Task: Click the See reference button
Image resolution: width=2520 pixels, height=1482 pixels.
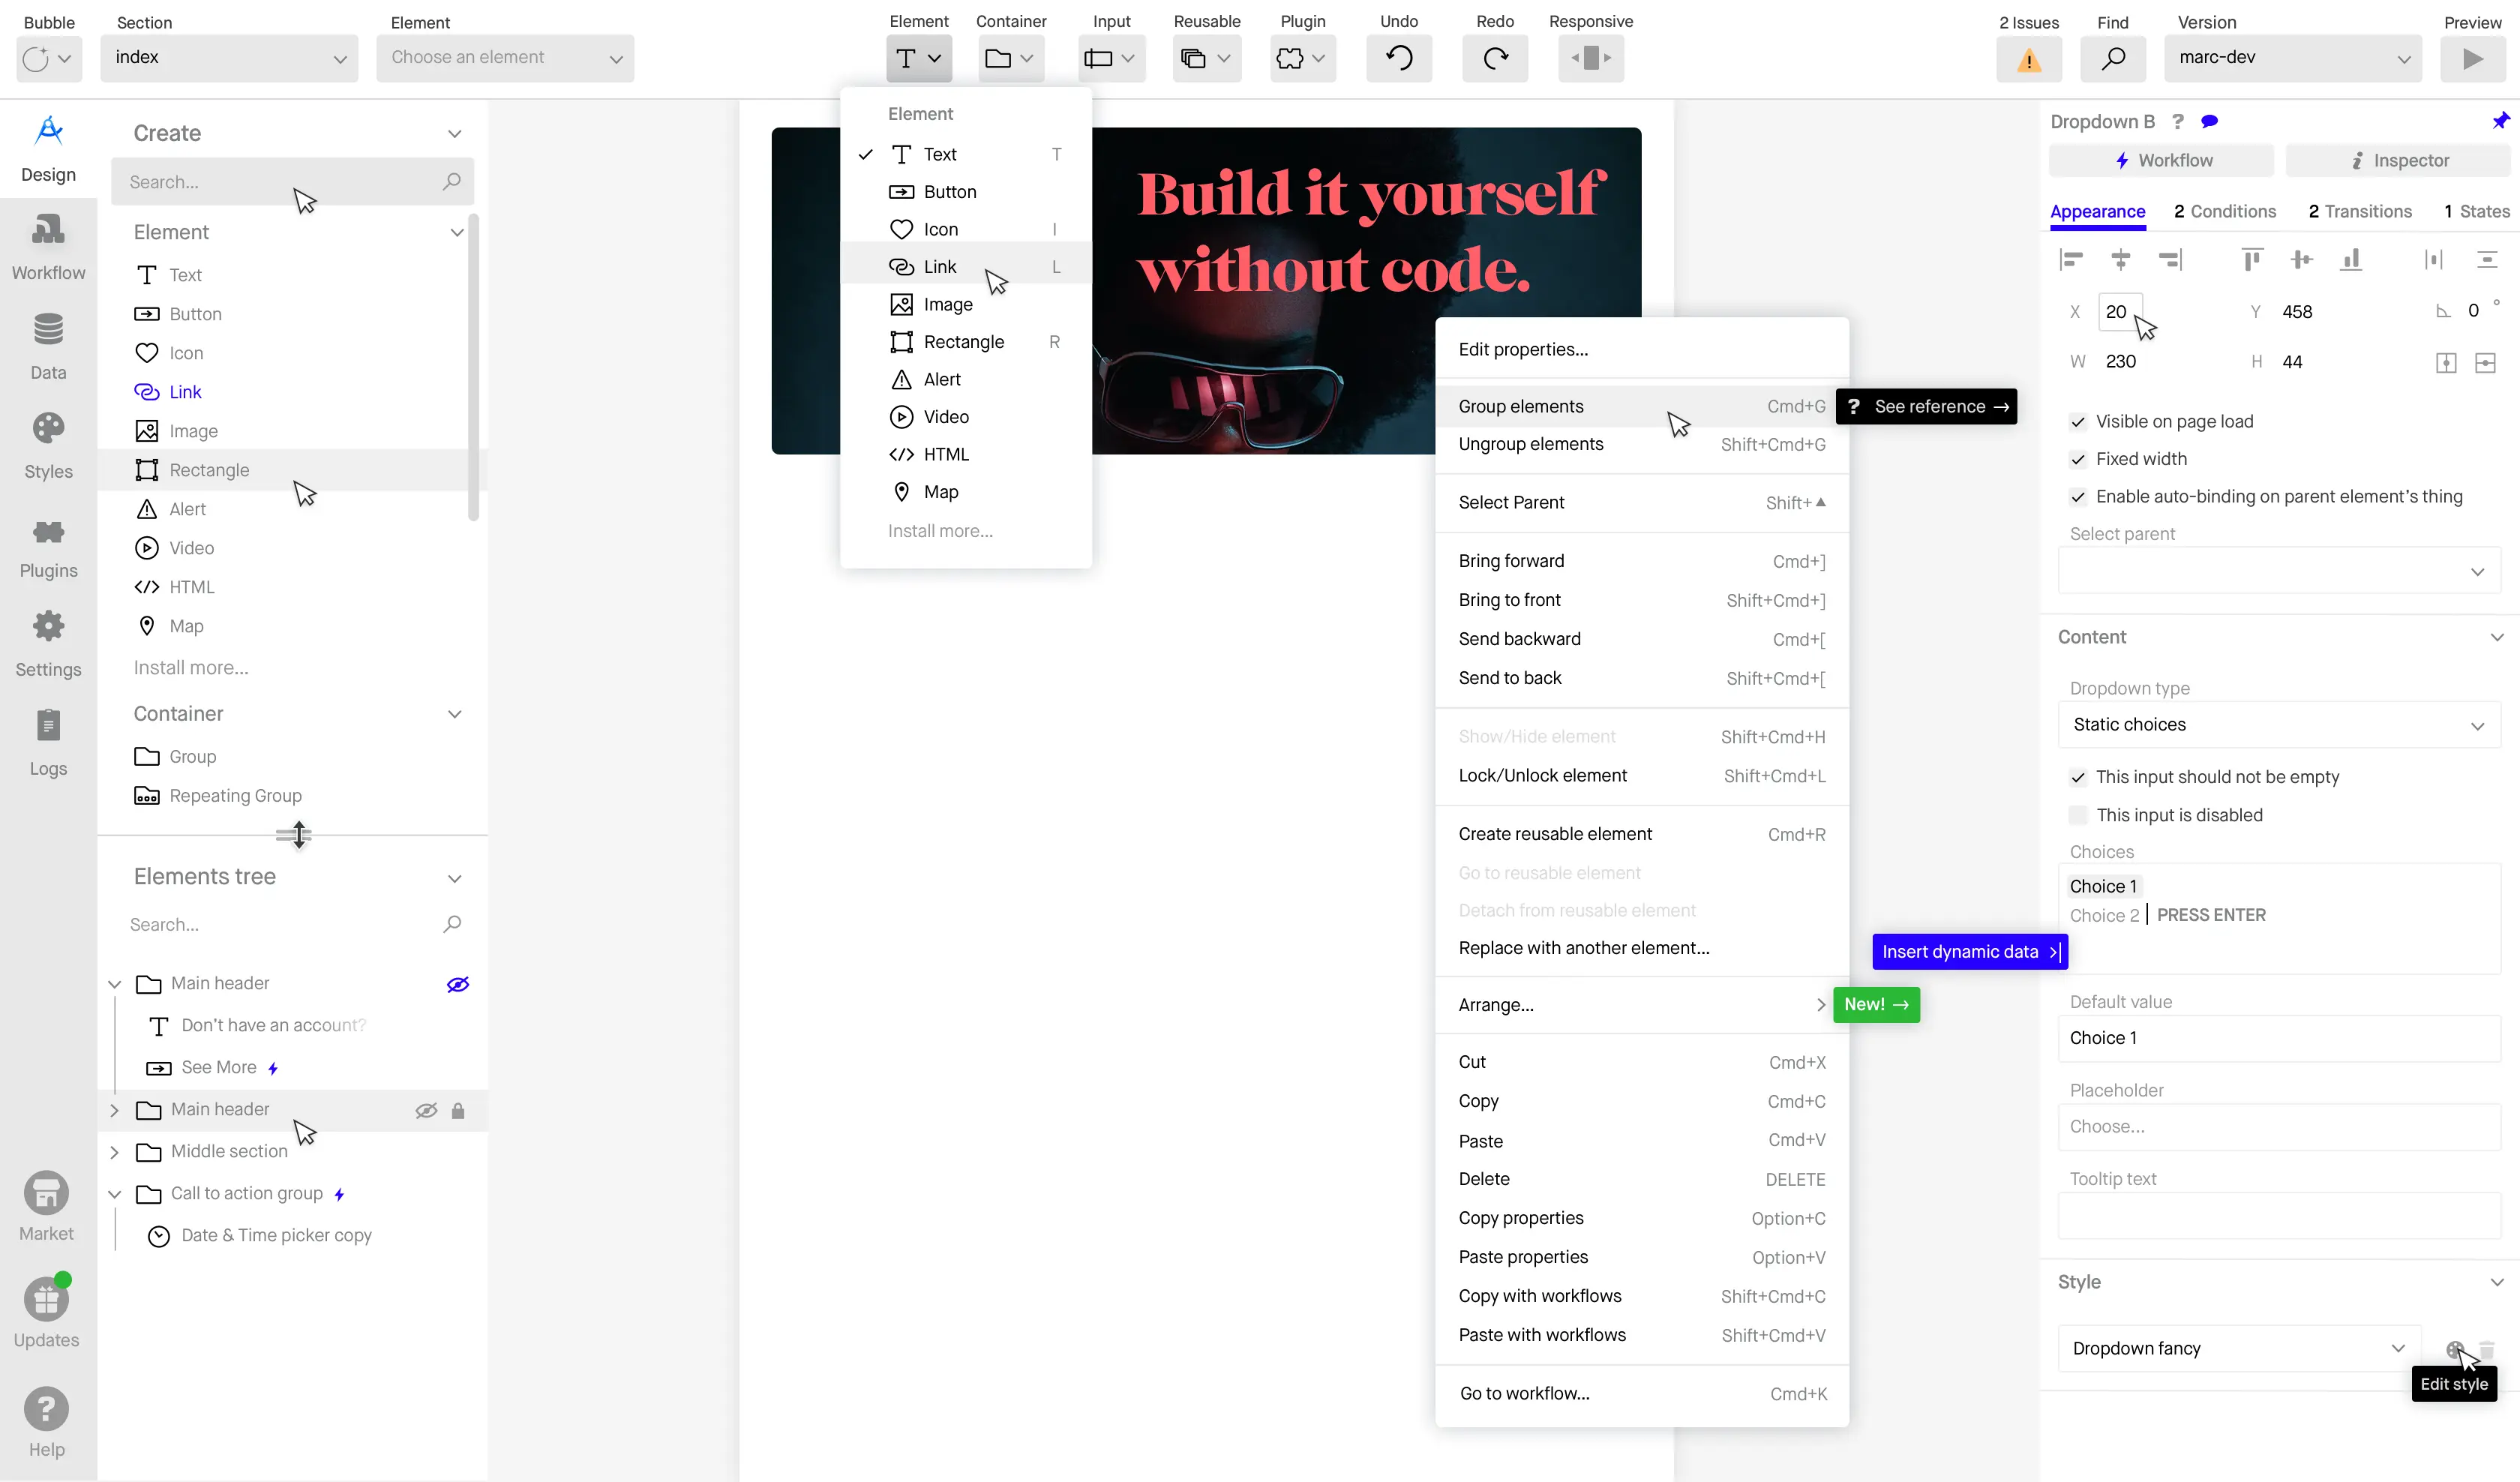Action: tap(1927, 406)
